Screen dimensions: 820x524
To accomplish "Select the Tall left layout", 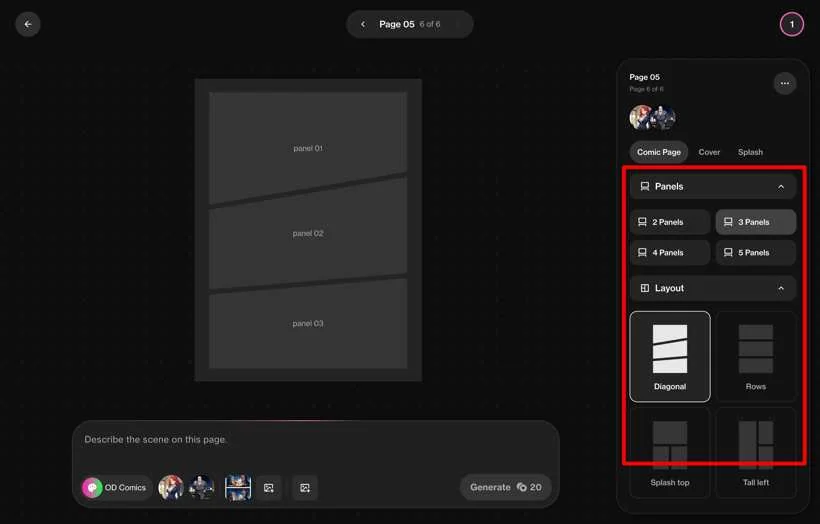I will coord(756,453).
